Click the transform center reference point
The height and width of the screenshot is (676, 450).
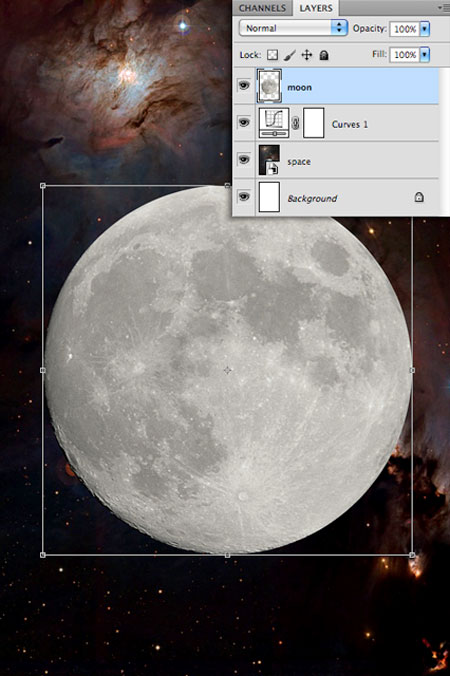click(228, 370)
